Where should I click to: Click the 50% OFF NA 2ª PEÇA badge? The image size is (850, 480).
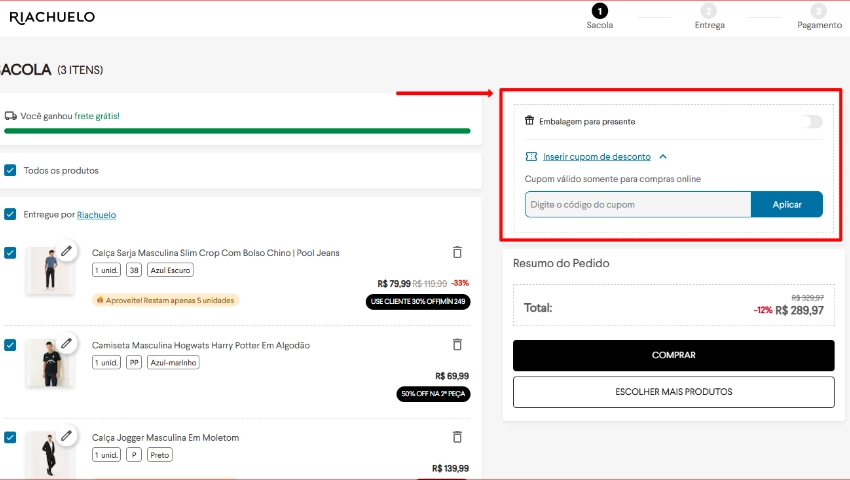(433, 394)
